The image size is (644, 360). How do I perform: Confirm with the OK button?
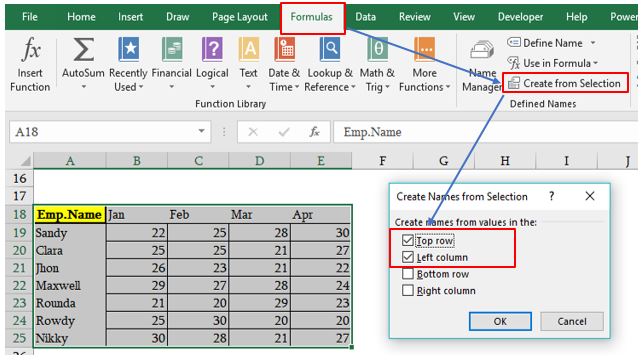500,321
